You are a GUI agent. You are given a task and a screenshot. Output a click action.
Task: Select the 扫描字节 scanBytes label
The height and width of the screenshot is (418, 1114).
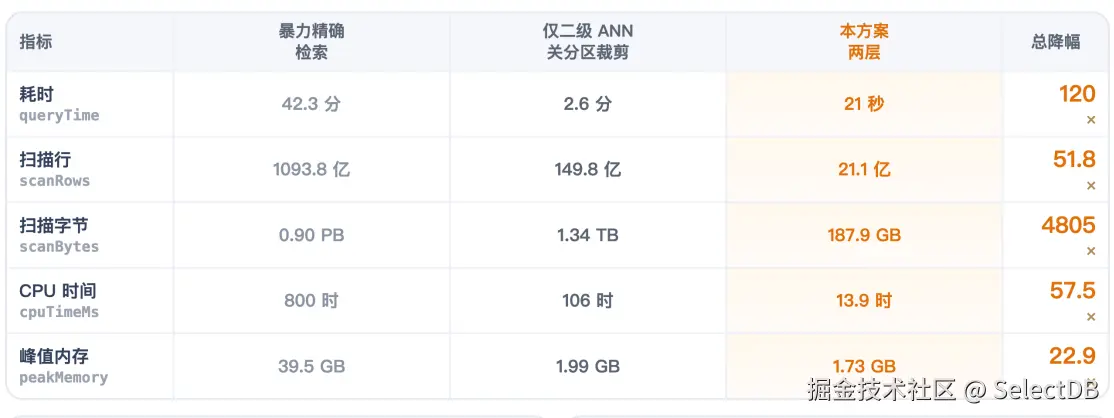pos(59,235)
